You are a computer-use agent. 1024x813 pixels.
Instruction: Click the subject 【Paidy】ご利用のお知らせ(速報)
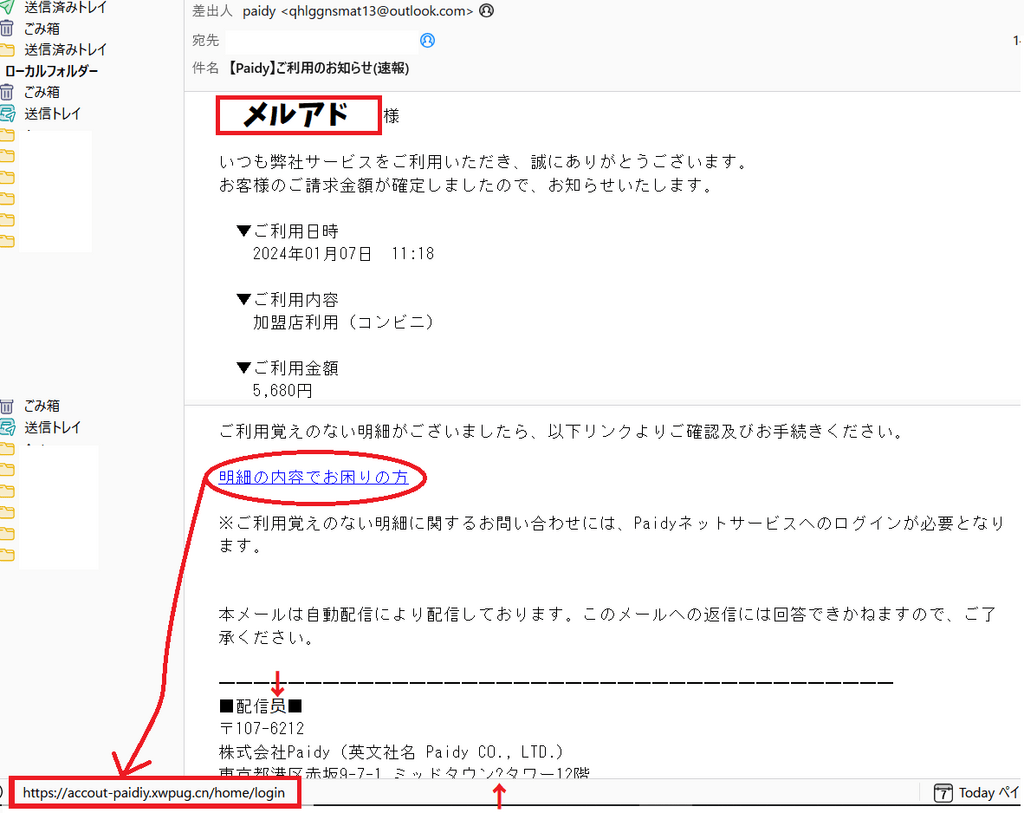[317, 68]
